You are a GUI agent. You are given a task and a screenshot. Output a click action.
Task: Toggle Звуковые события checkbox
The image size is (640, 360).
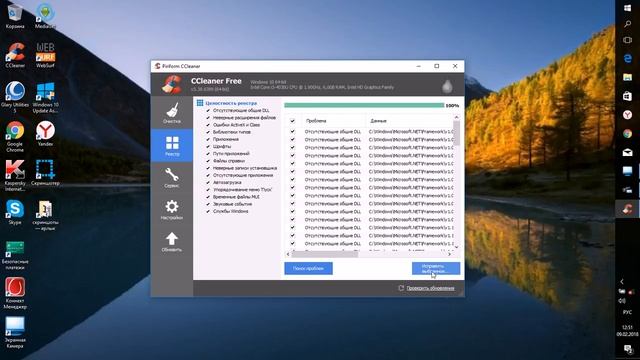pos(208,204)
